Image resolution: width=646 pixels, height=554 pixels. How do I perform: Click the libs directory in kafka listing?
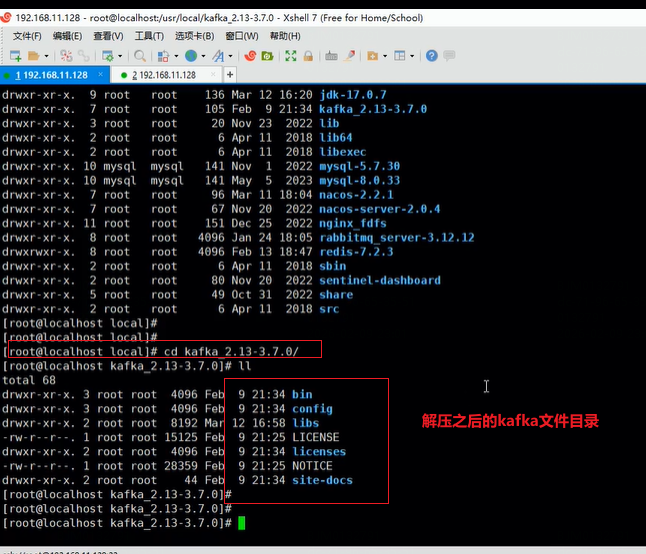[305, 423]
